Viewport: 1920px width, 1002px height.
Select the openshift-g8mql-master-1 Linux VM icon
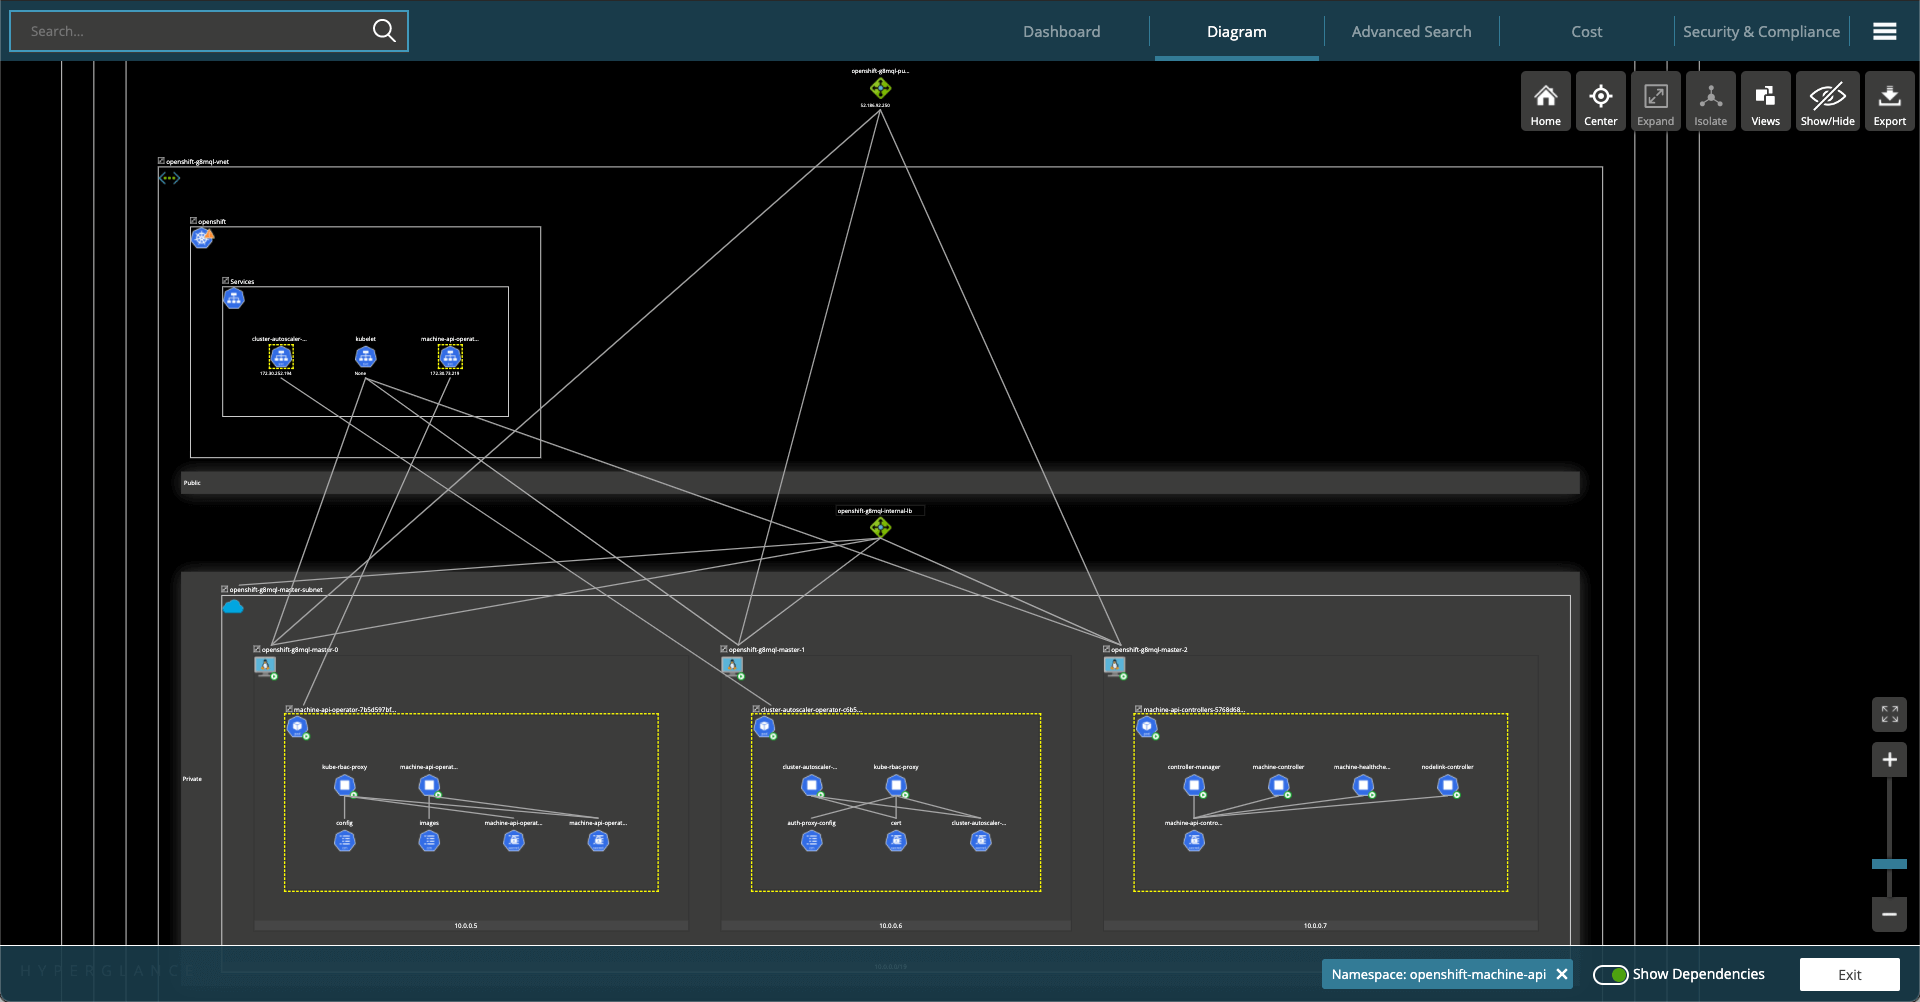point(732,667)
